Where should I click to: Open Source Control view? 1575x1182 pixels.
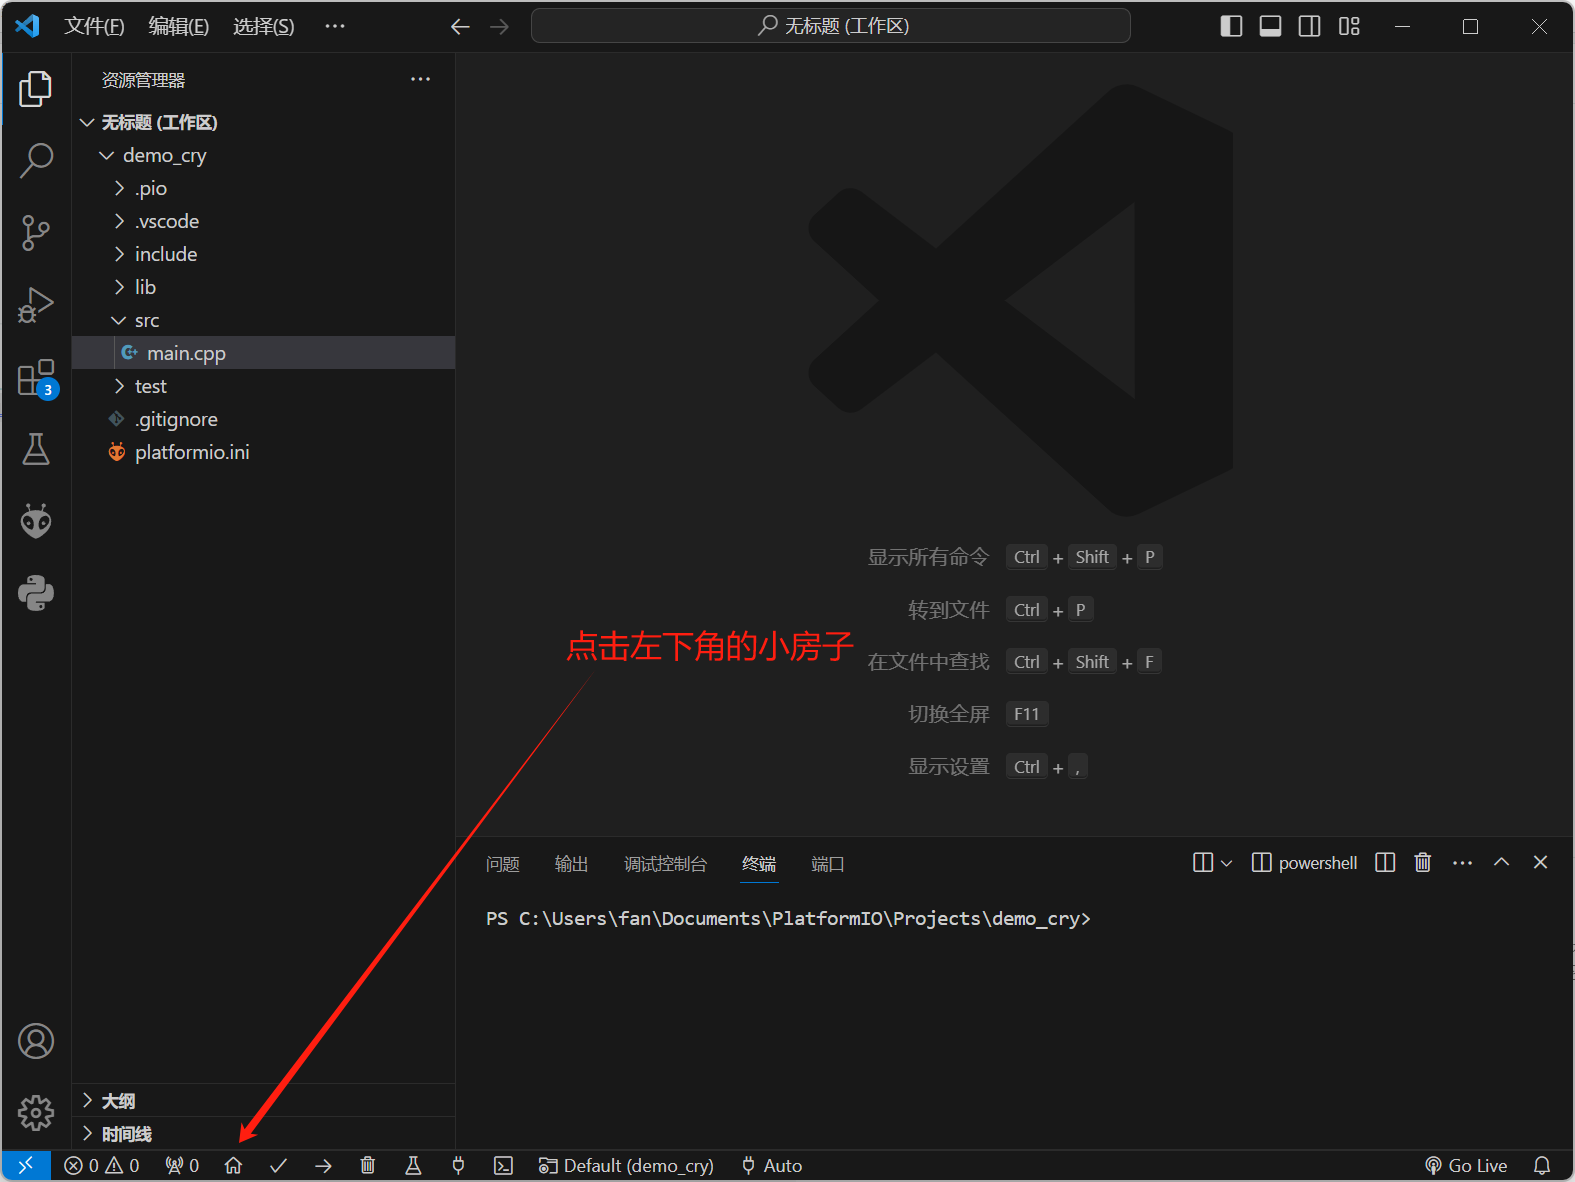pos(36,233)
